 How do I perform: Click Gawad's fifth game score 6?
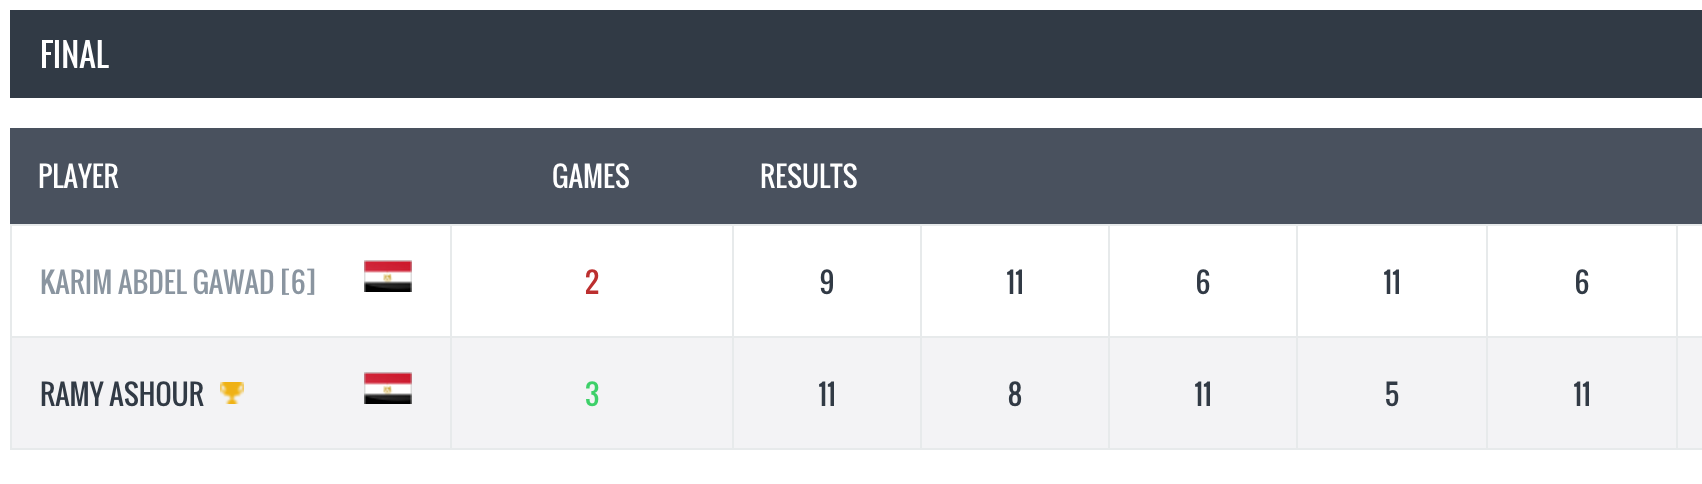(x=1582, y=282)
